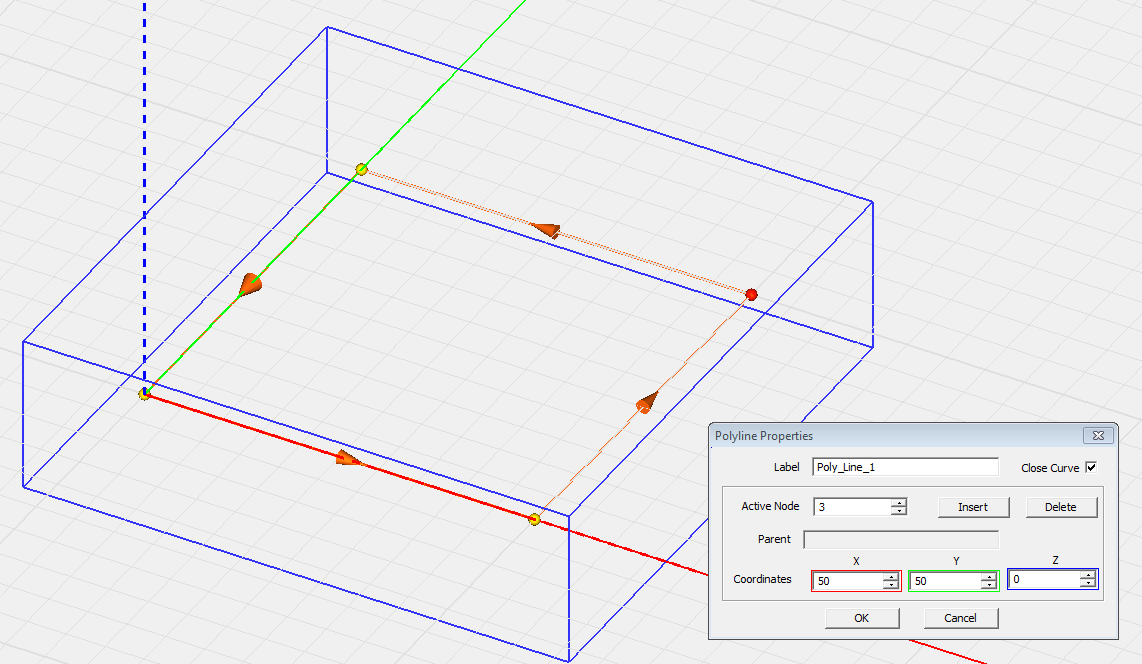Select the yellow node at the origin
Screen dimensions: 1142x664
[144, 394]
